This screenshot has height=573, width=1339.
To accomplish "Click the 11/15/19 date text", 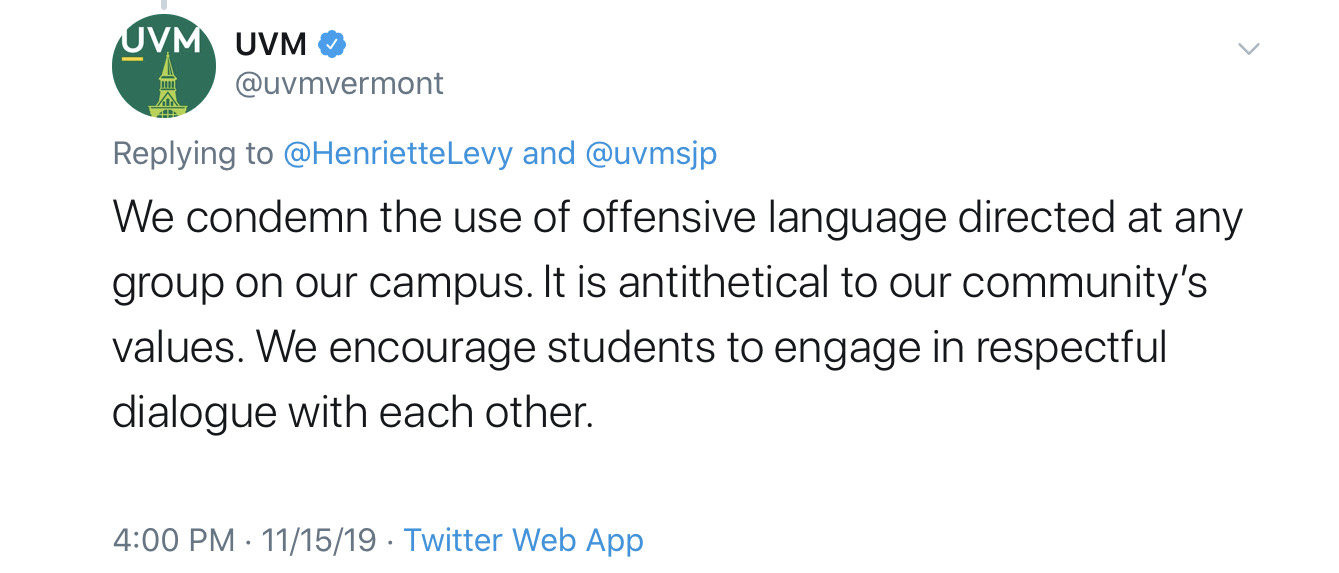I will tap(318, 540).
